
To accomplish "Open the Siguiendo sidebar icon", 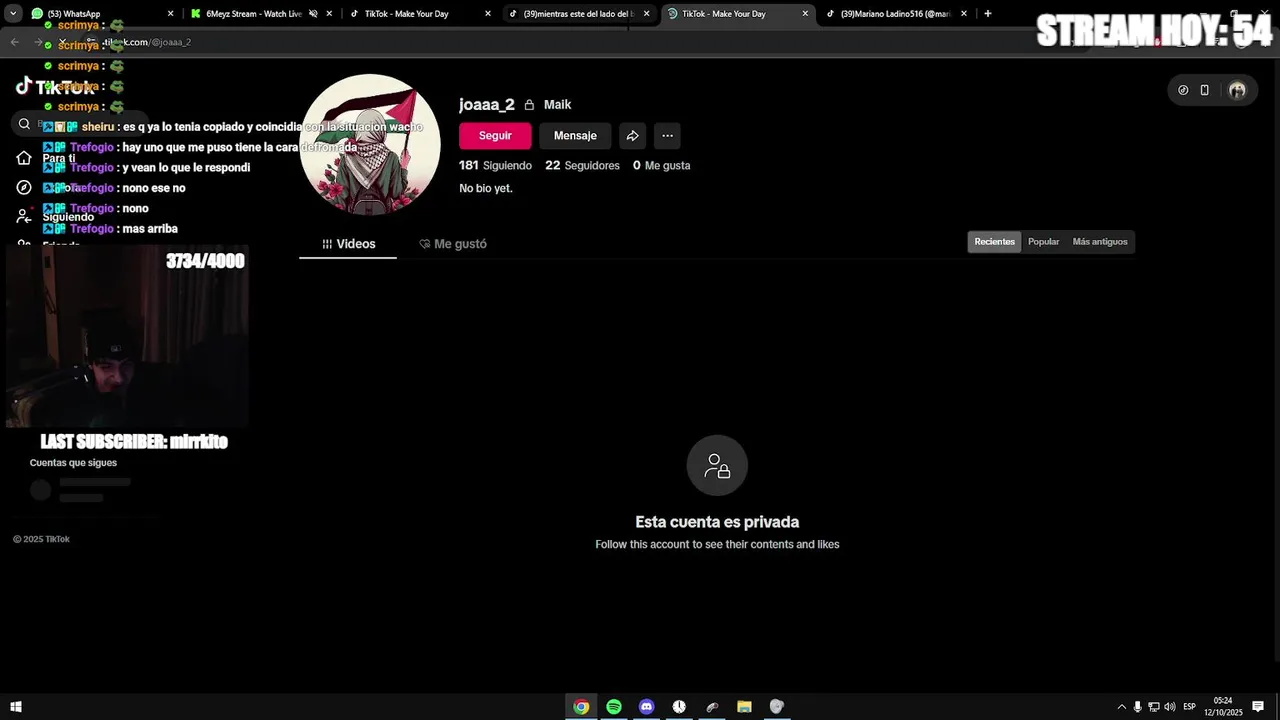I will click(24, 216).
